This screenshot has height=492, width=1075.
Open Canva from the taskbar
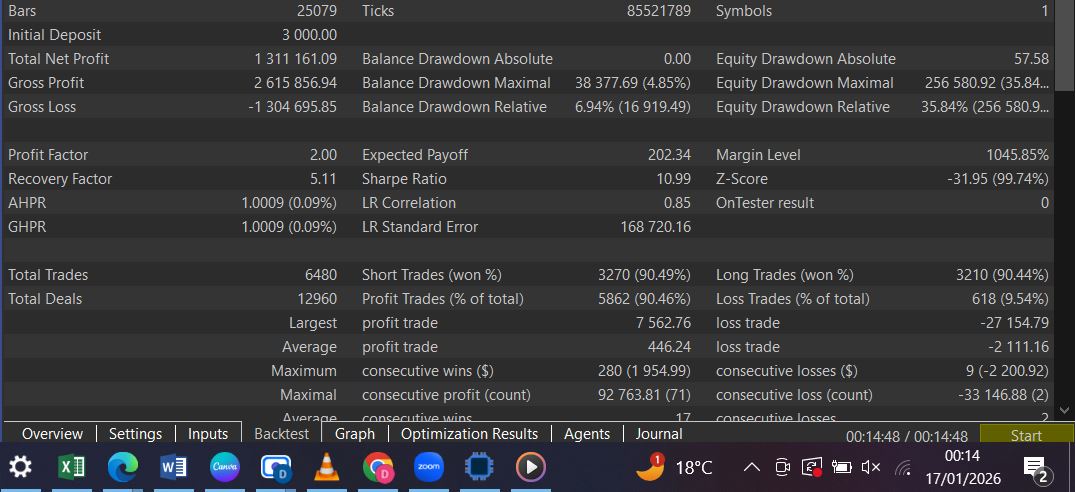coord(225,467)
